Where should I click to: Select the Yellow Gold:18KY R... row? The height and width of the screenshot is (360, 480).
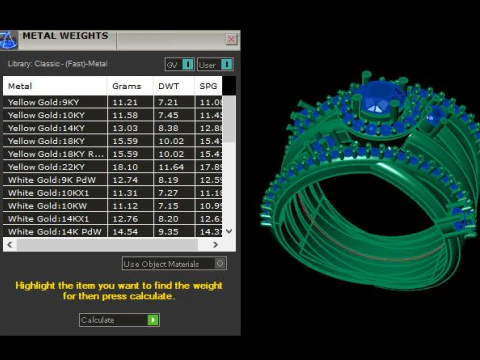(113, 154)
